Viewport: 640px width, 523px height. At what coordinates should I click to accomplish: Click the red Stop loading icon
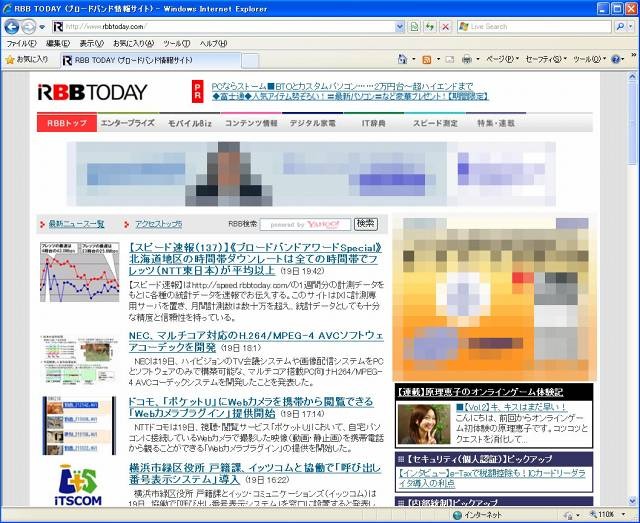(x=446, y=27)
